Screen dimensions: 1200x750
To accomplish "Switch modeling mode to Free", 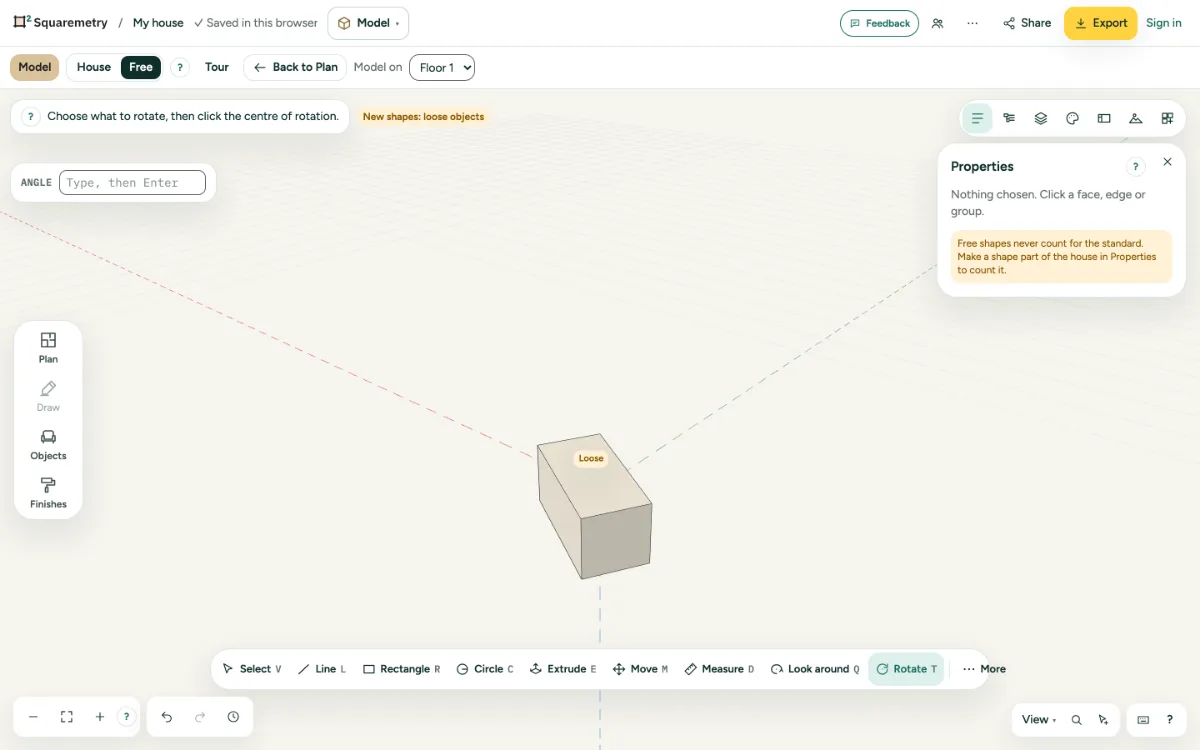I will 141,67.
